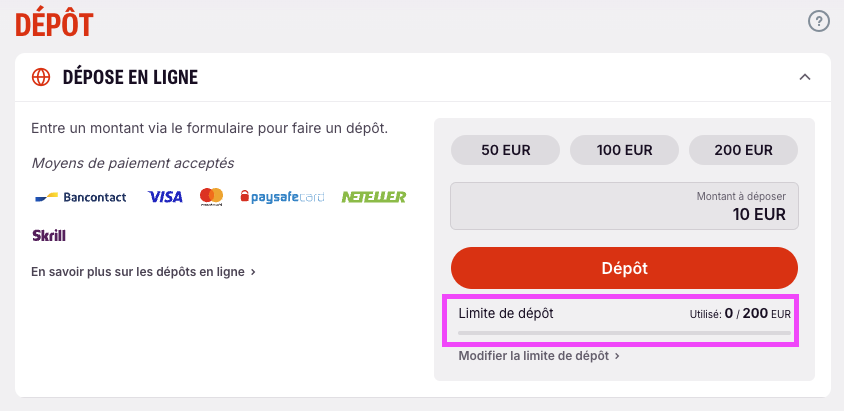This screenshot has width=844, height=411.
Task: Collapse the Dépose en ligne section
Action: [x=805, y=77]
